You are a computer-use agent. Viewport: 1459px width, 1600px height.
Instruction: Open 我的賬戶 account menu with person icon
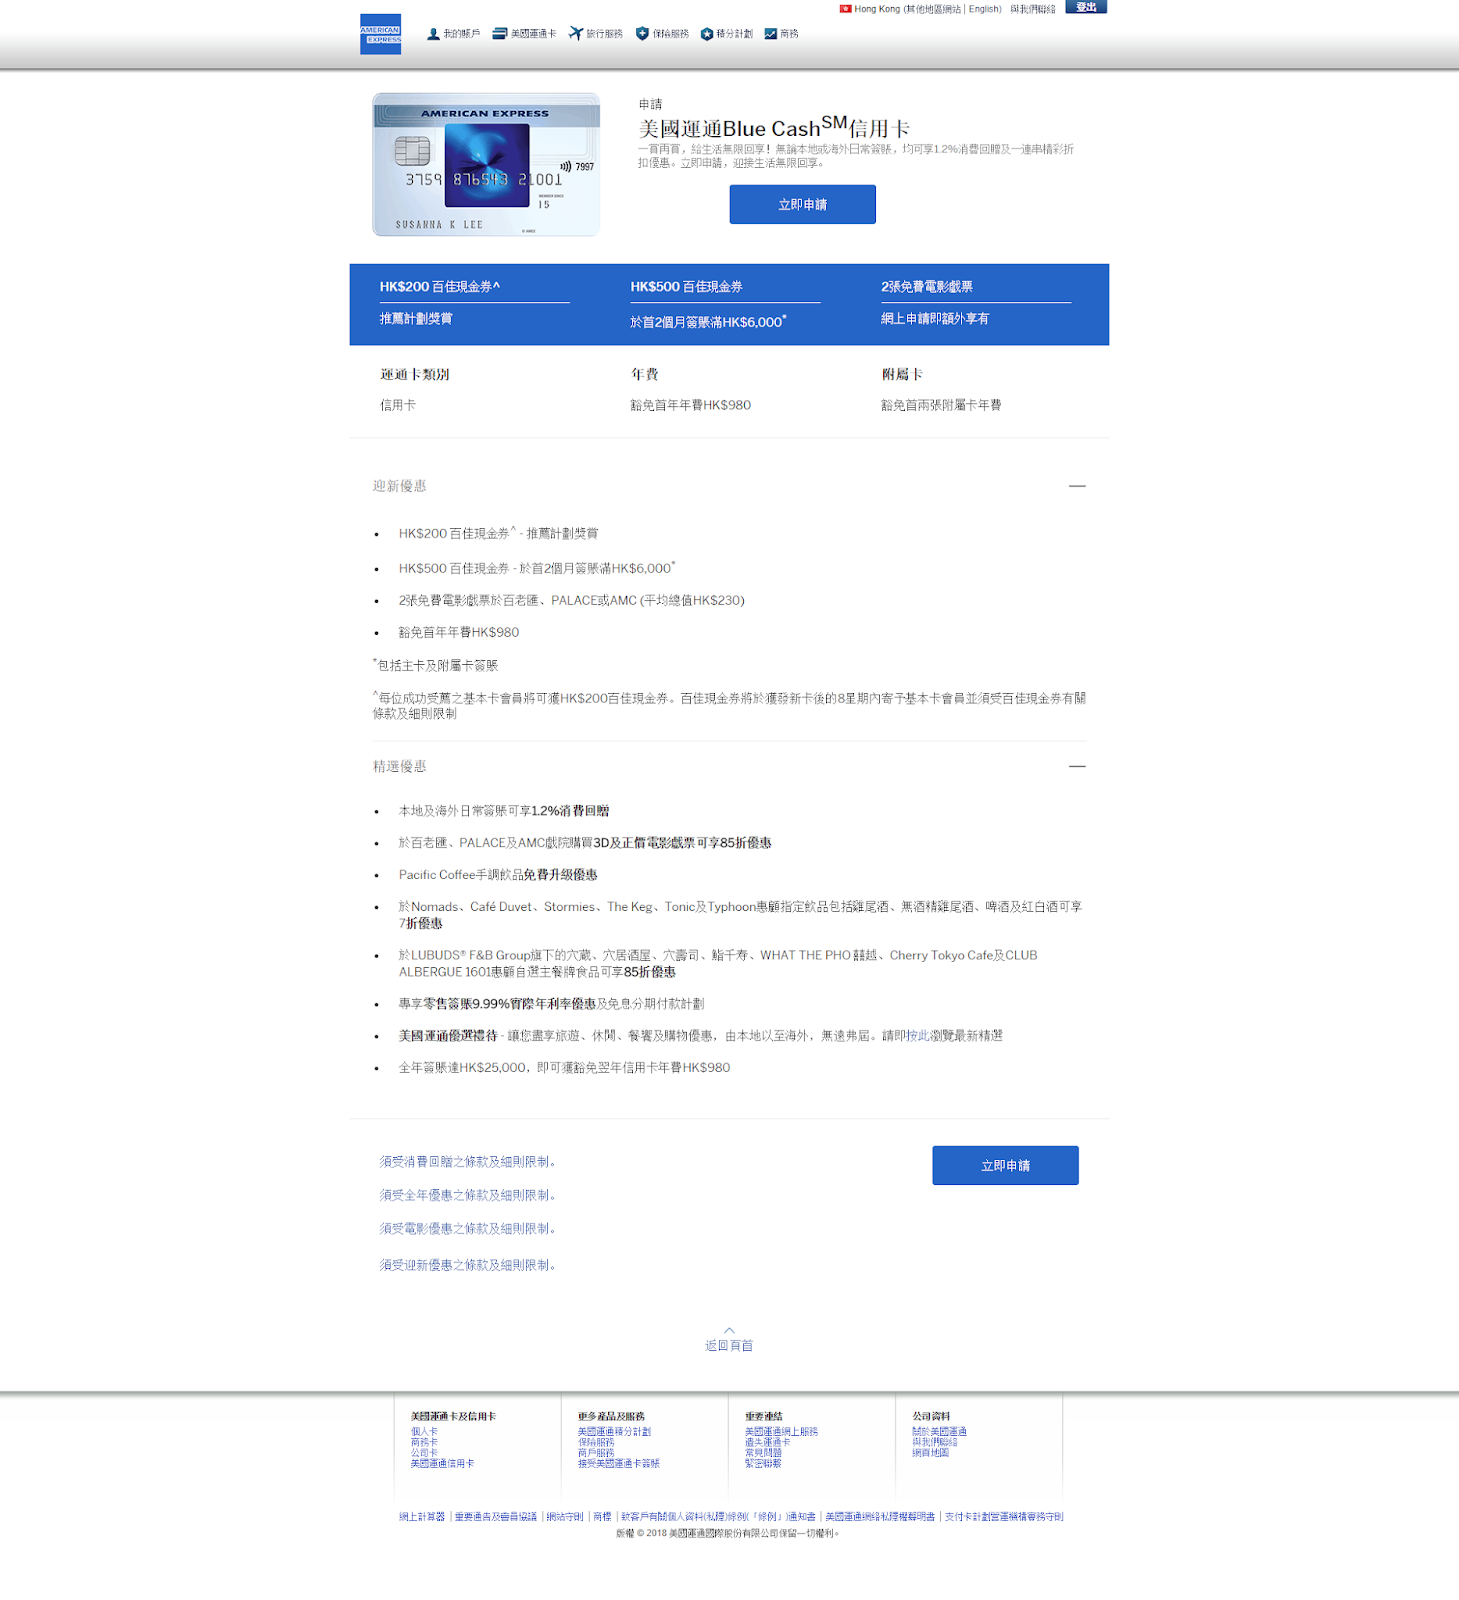tap(453, 34)
